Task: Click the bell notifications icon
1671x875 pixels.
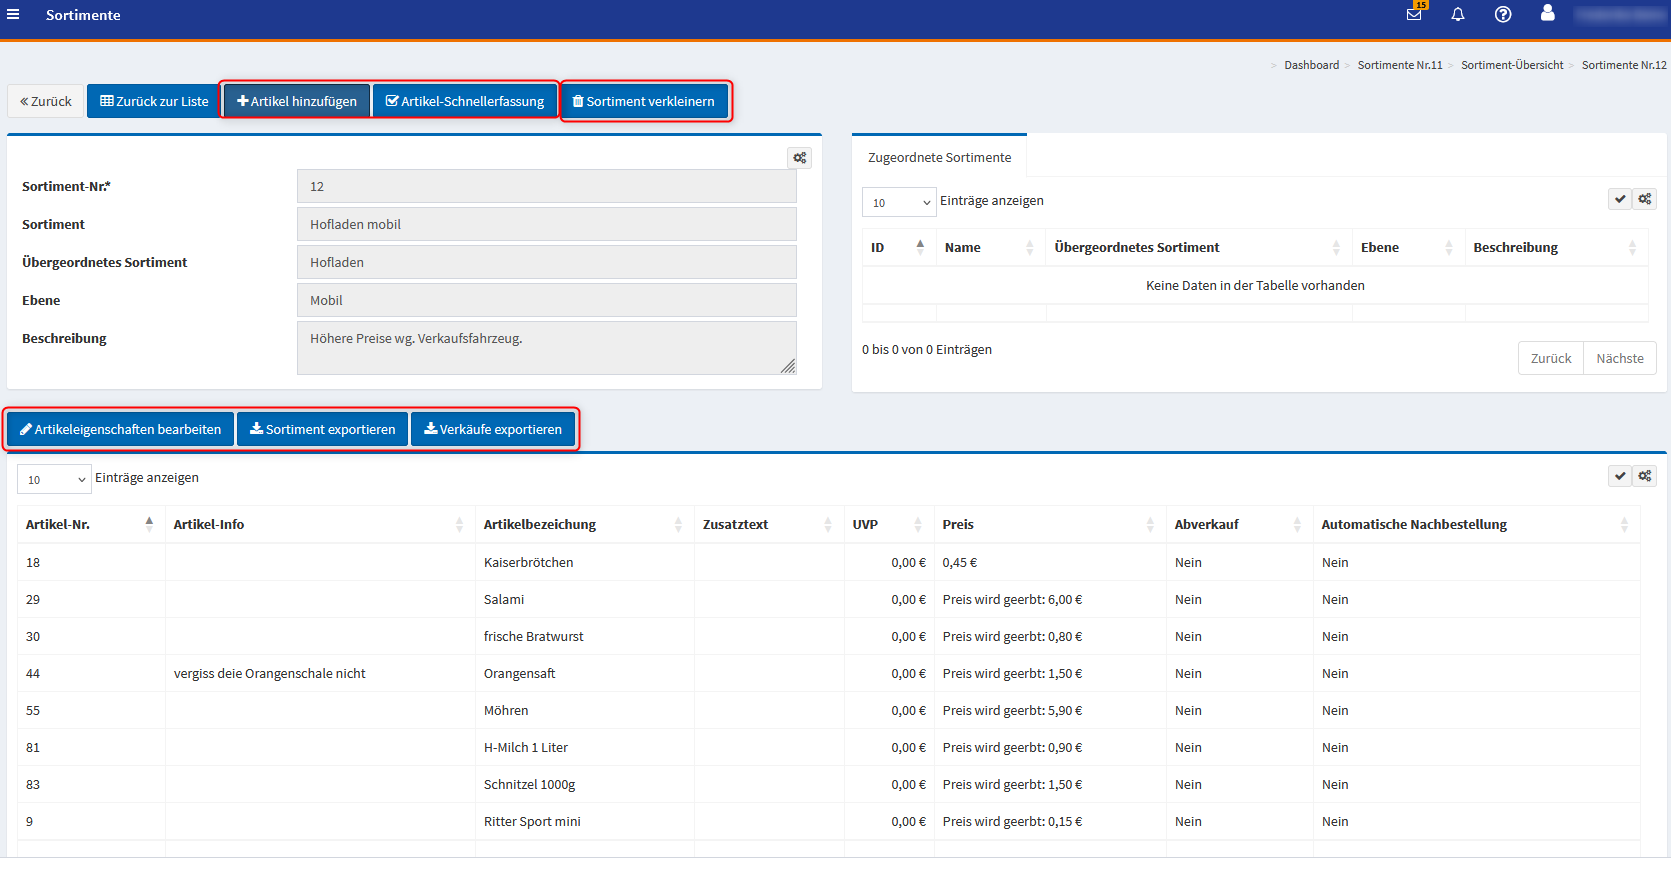Action: 1458,14
